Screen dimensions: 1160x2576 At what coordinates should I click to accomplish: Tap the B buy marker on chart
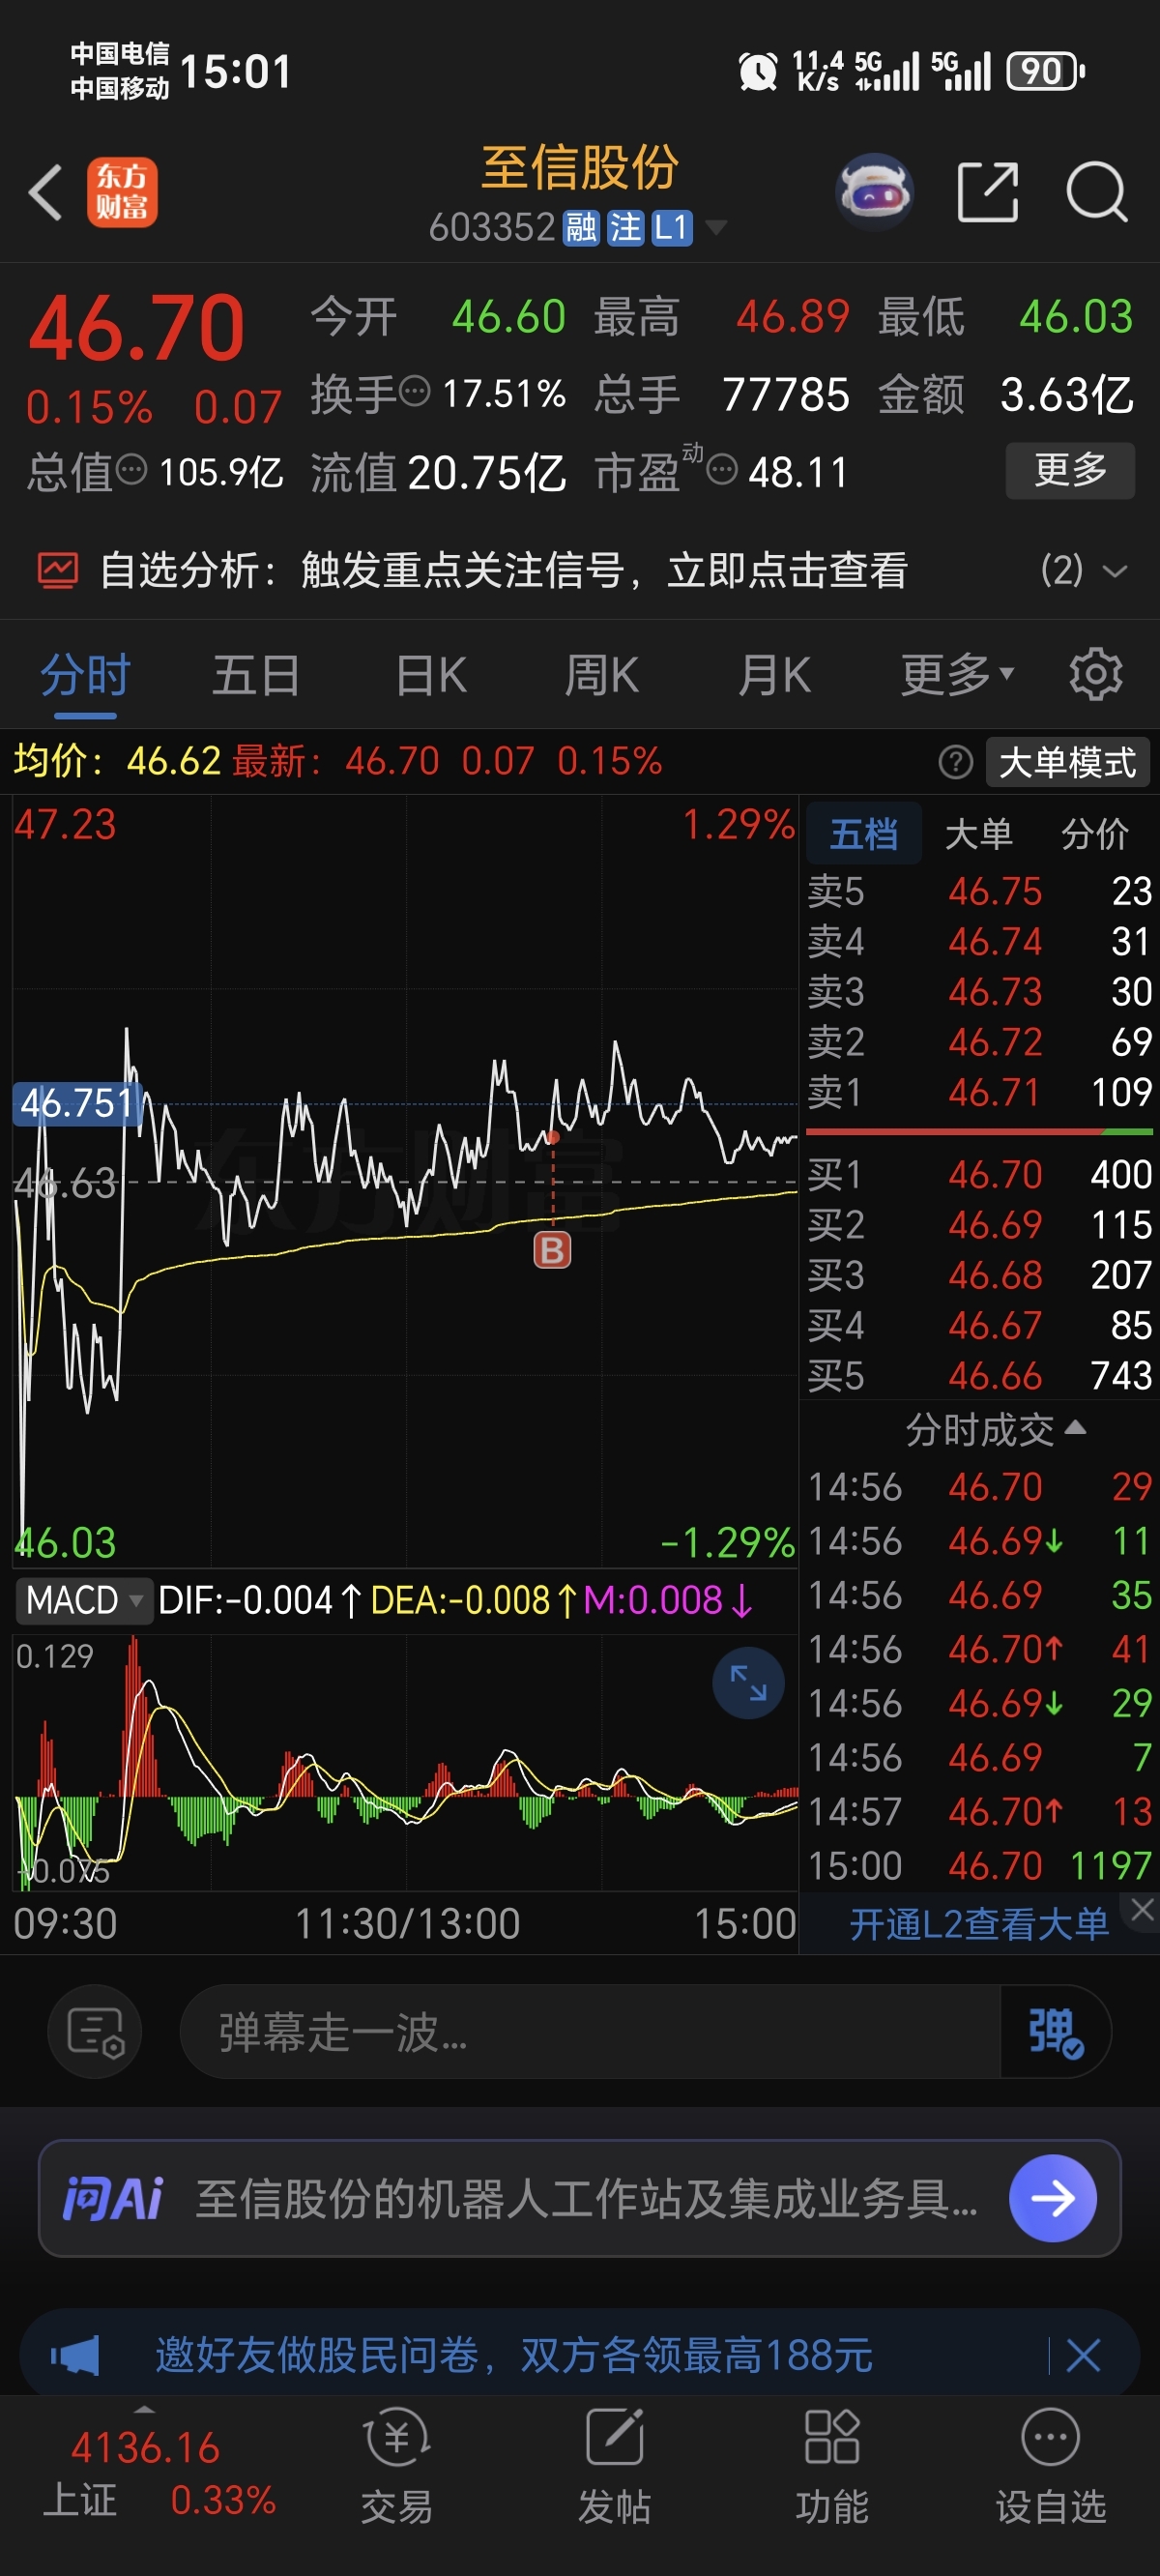point(552,1250)
